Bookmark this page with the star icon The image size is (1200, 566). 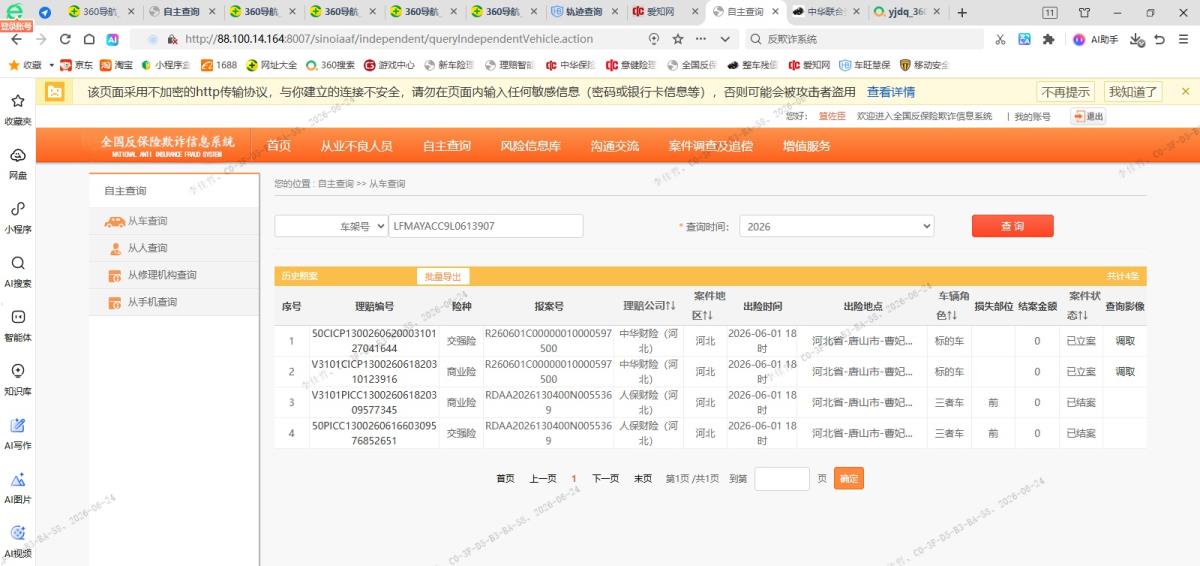(x=678, y=39)
